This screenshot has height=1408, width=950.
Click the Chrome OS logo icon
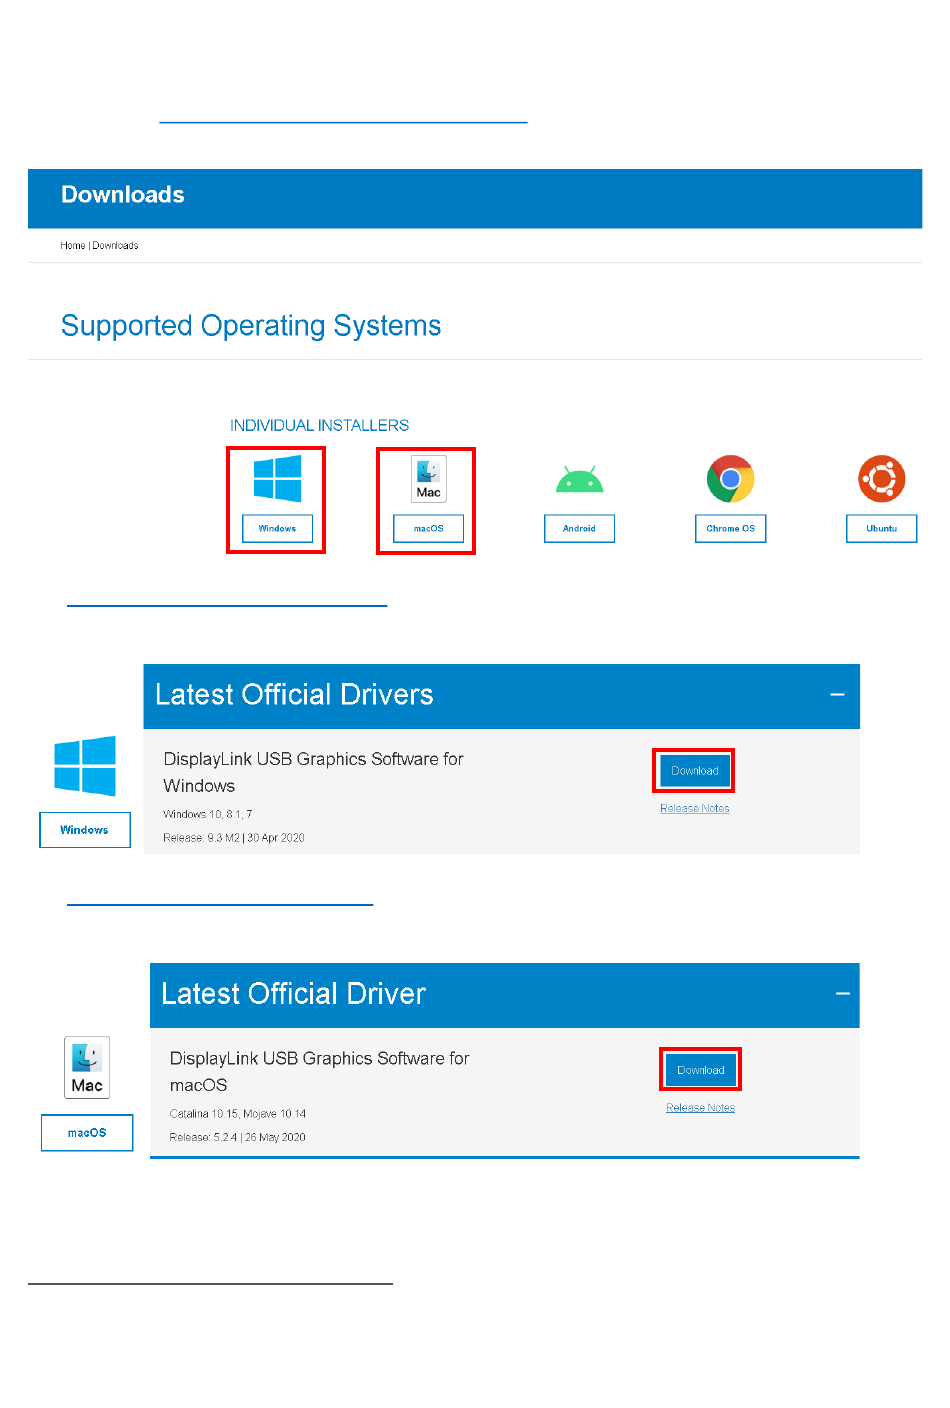(x=731, y=479)
